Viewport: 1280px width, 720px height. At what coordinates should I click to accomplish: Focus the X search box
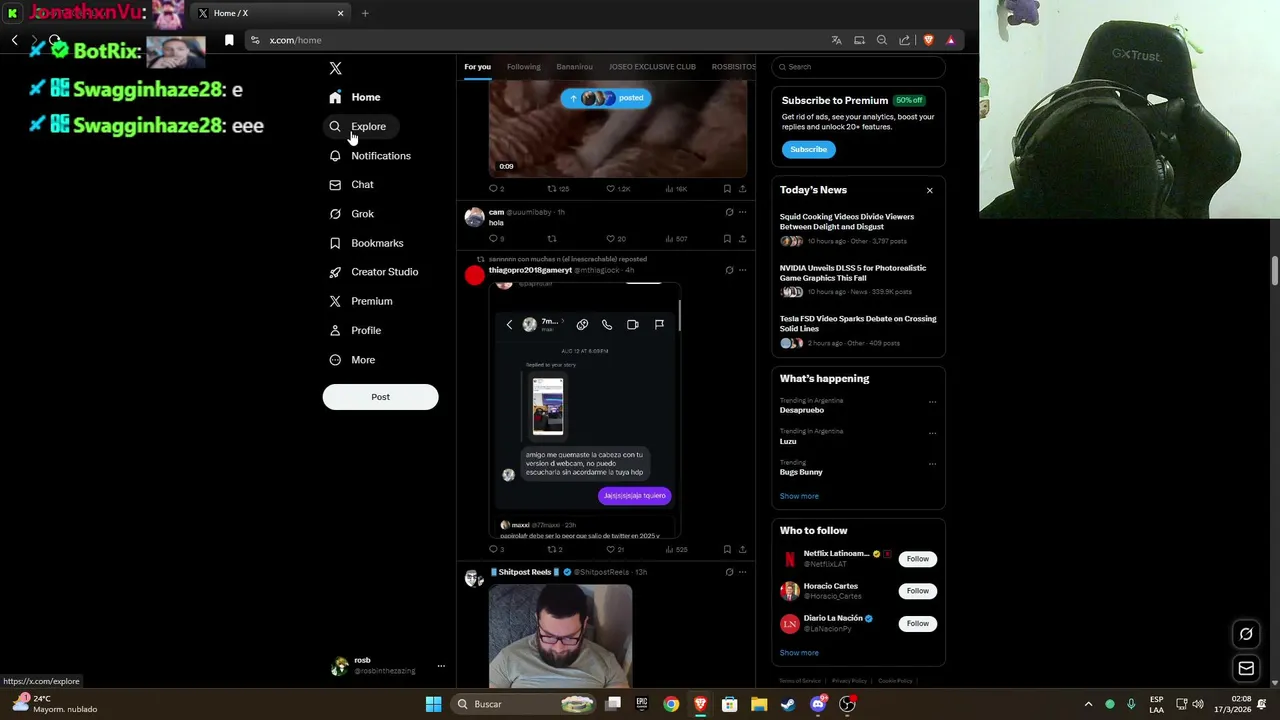[x=858, y=67]
